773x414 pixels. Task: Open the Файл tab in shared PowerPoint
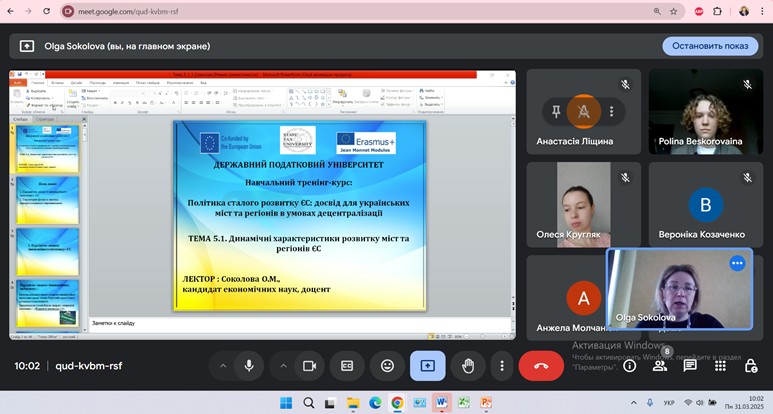click(x=18, y=82)
